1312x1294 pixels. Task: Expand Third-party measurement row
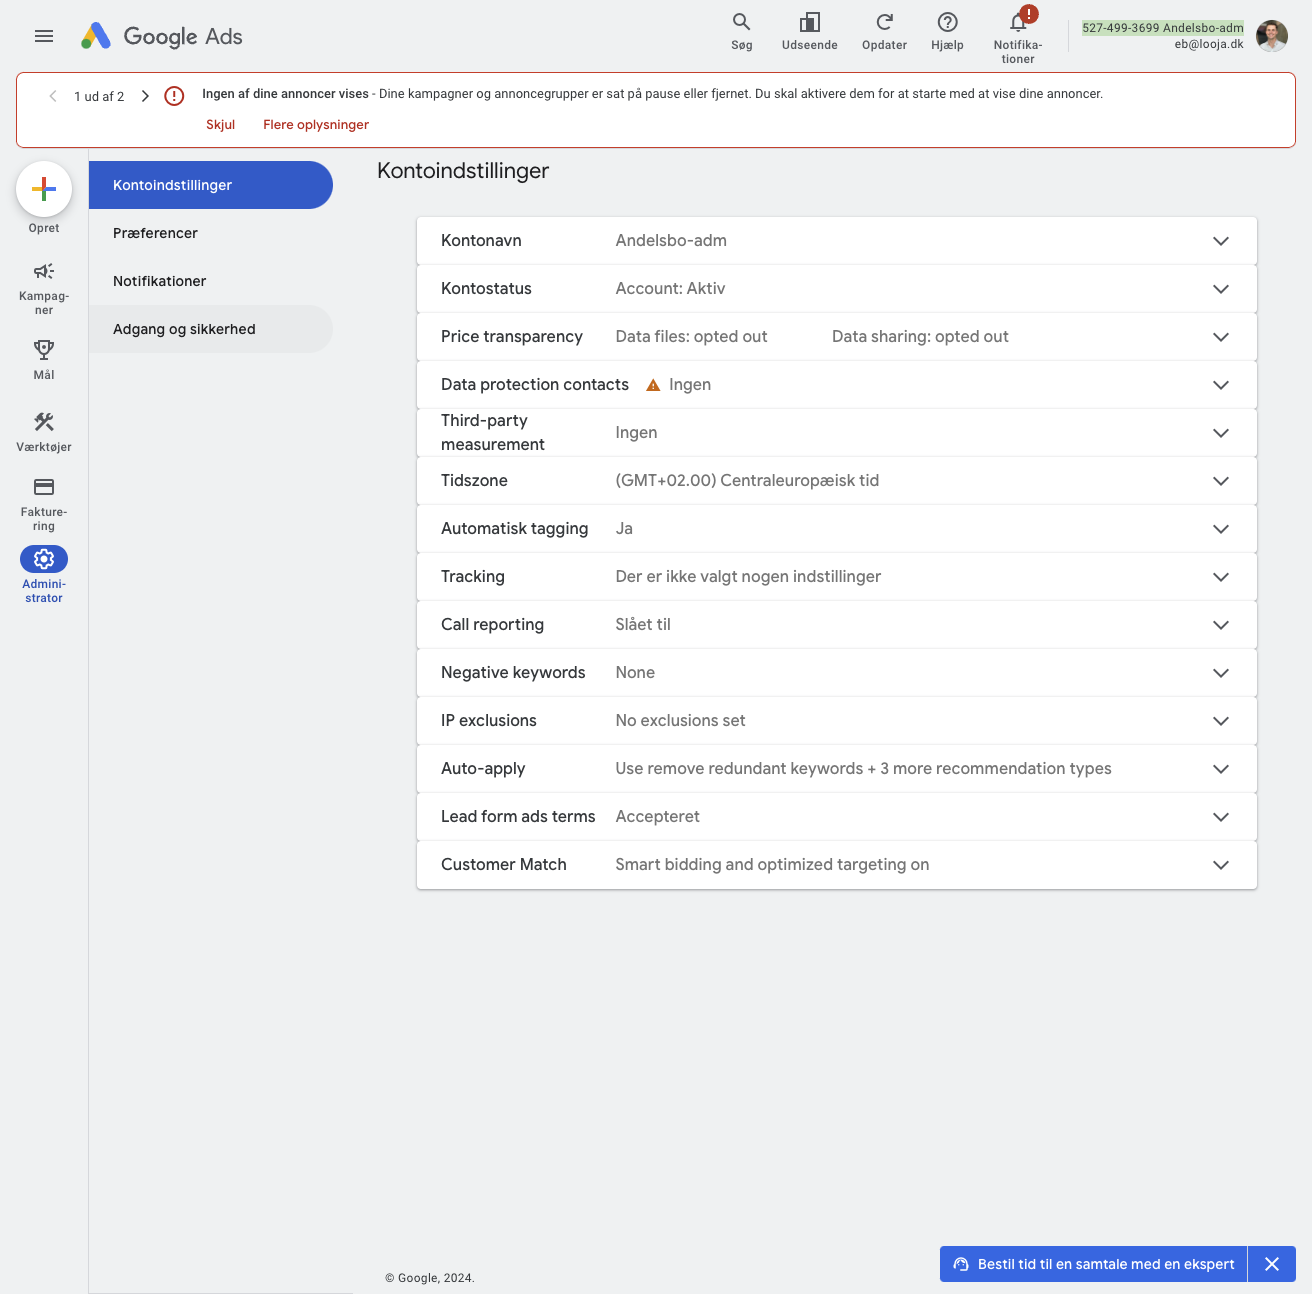click(837, 433)
